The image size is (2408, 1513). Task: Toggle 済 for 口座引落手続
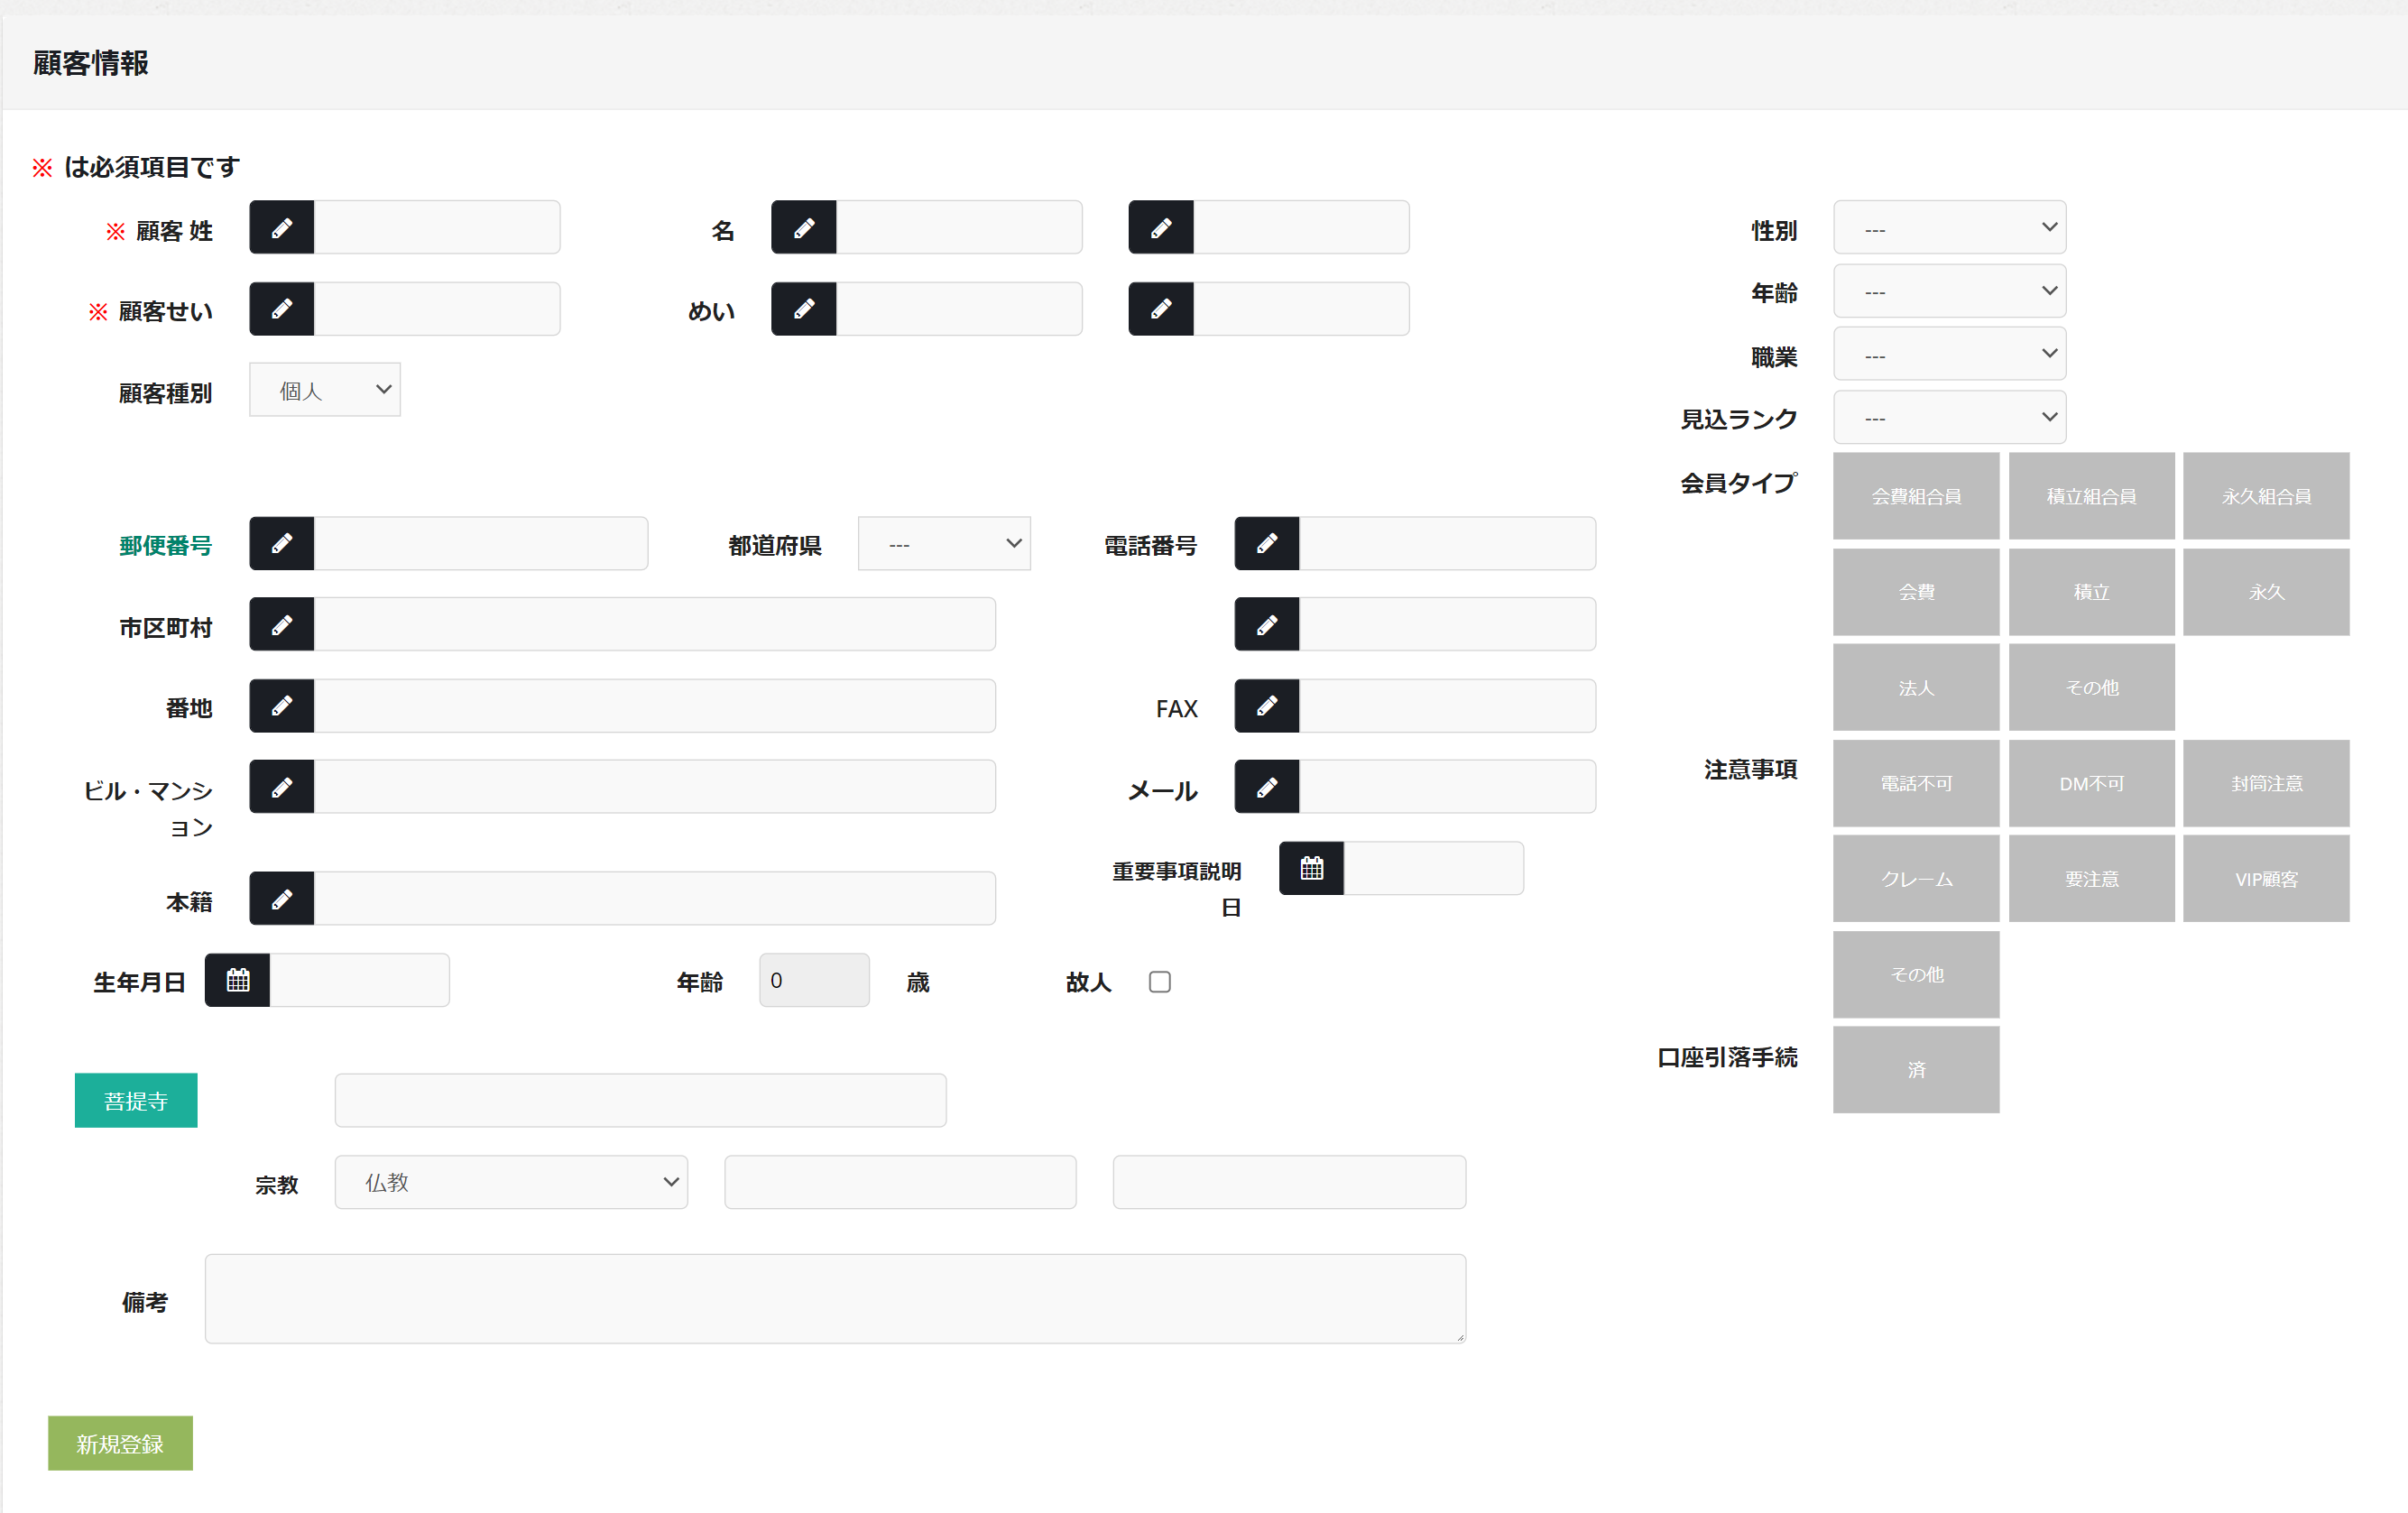click(x=1915, y=1069)
